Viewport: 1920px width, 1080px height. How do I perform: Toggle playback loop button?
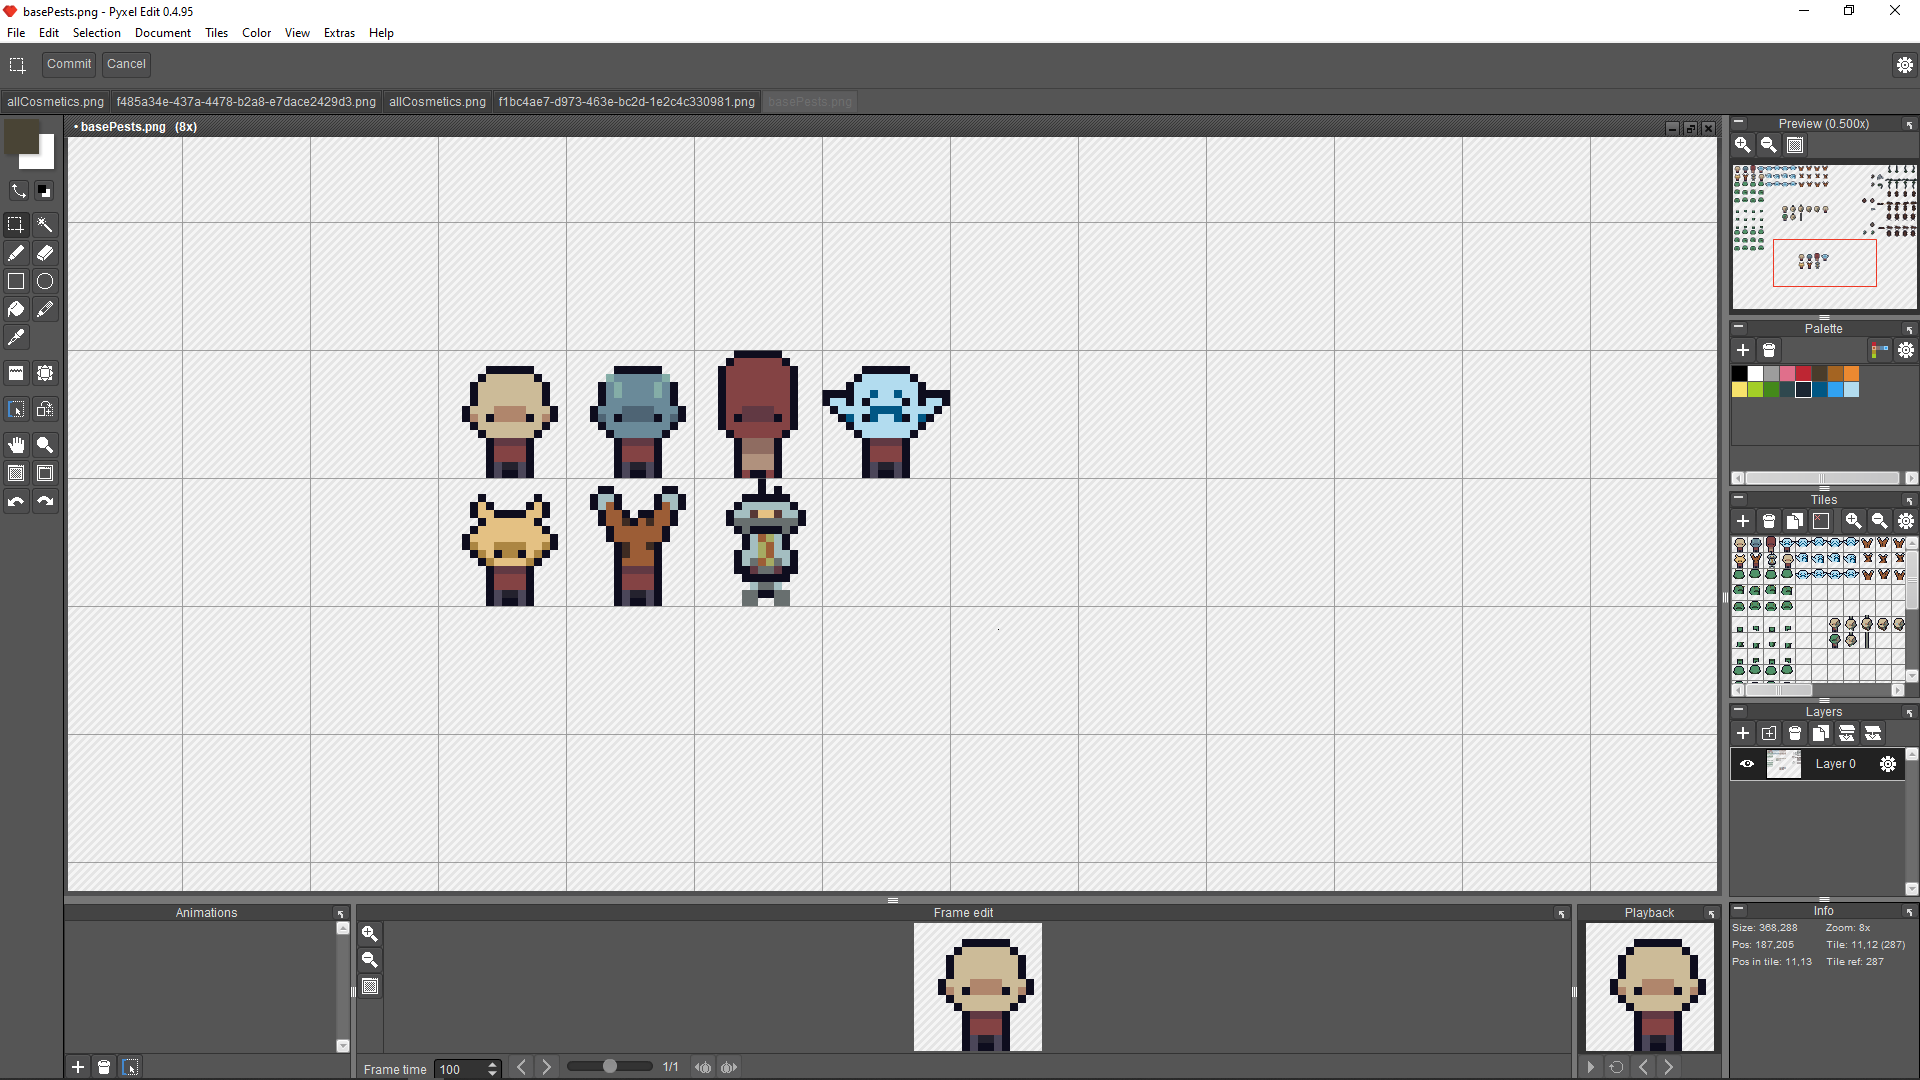click(x=1616, y=1067)
